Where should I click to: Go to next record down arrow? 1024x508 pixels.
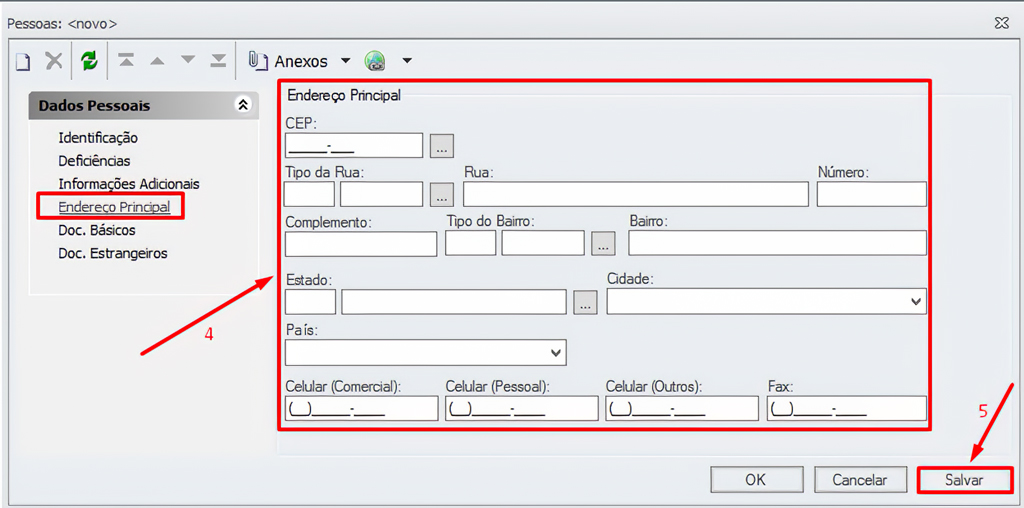[187, 61]
